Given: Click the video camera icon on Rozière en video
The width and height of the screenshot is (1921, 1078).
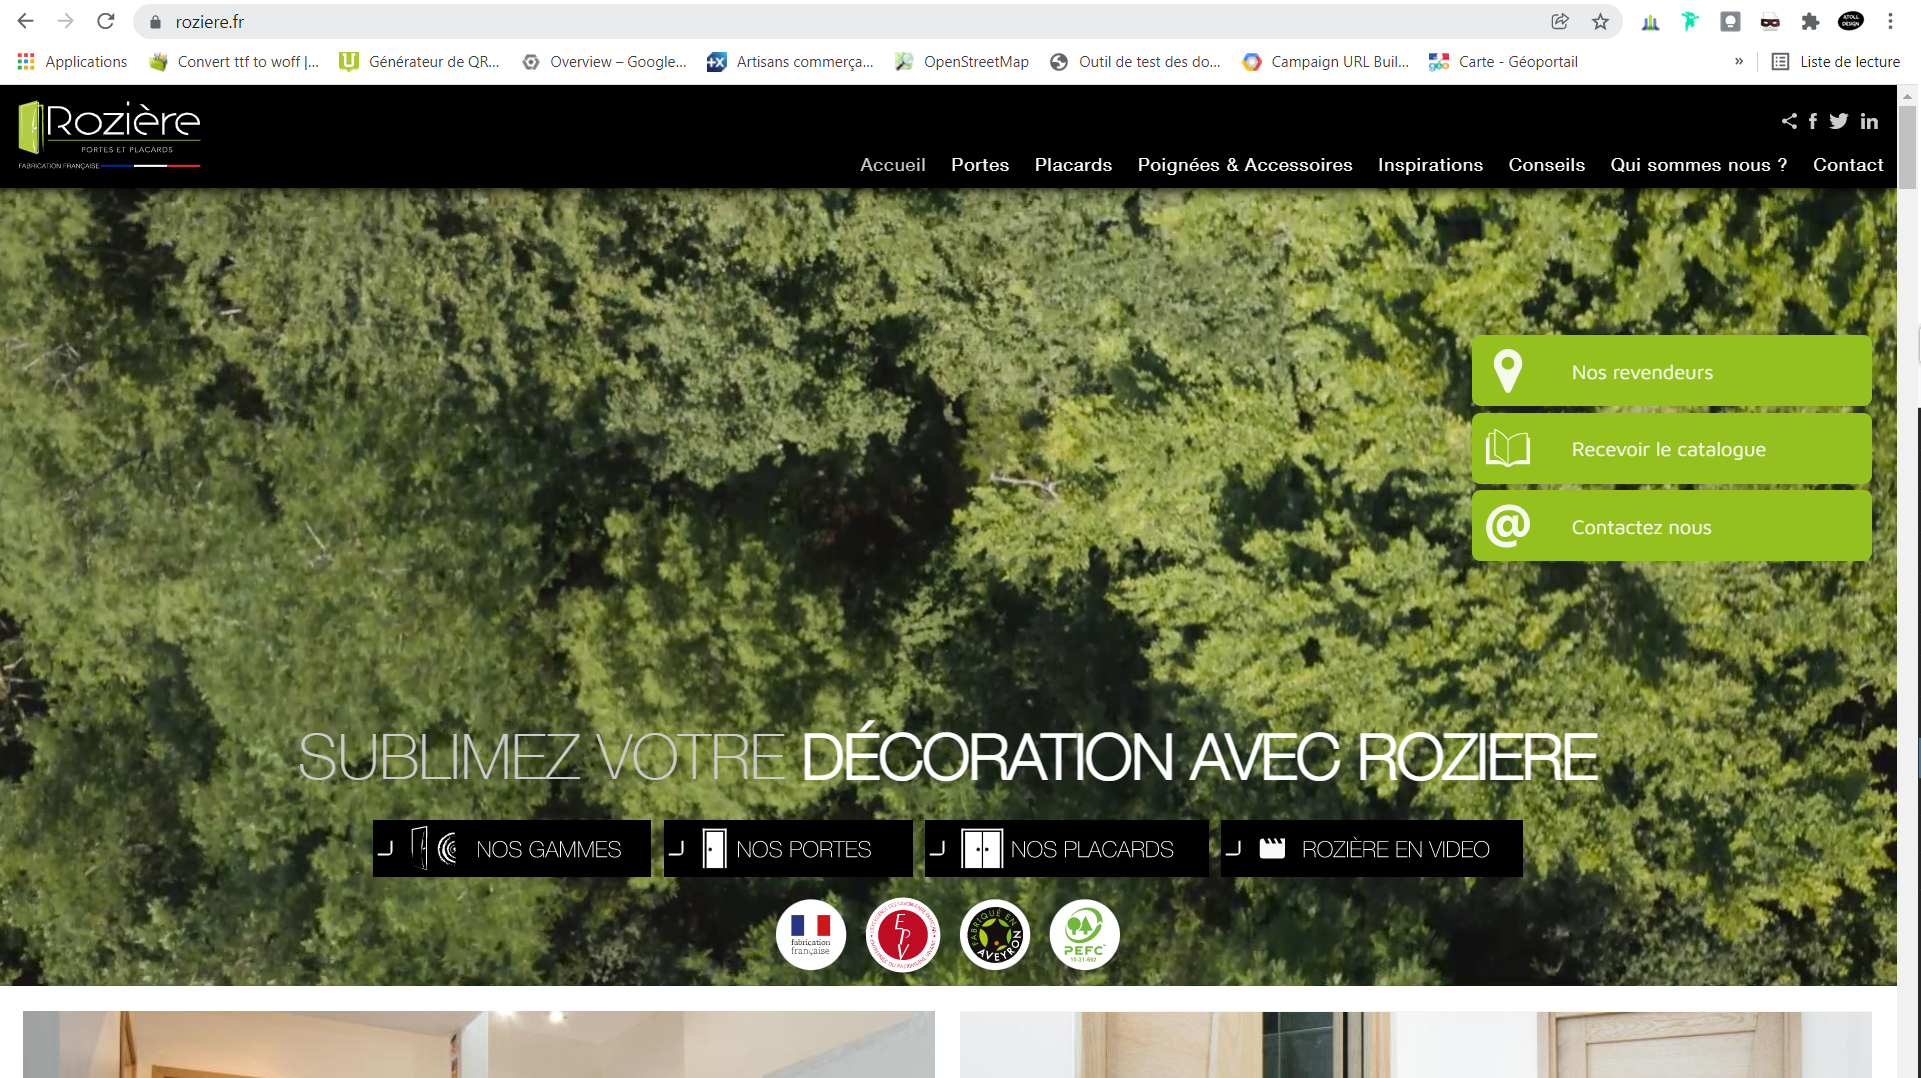Looking at the screenshot, I should tap(1271, 847).
